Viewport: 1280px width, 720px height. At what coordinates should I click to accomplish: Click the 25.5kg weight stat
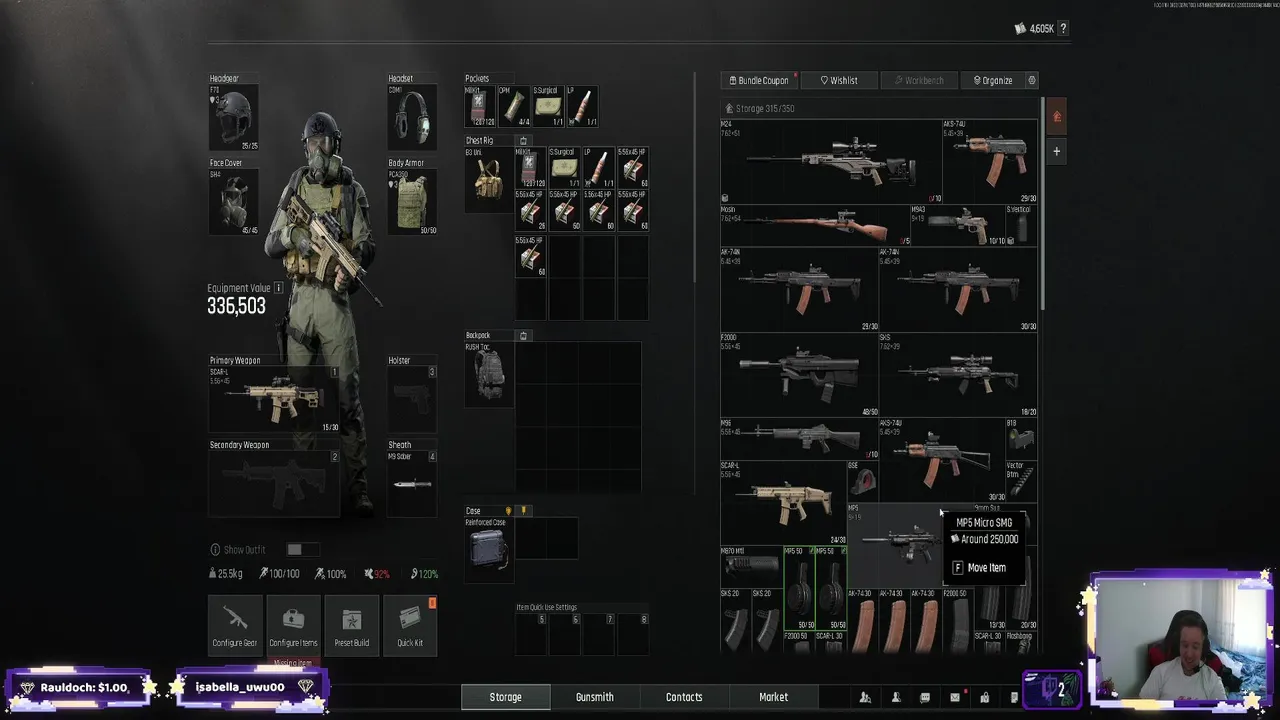click(x=226, y=574)
